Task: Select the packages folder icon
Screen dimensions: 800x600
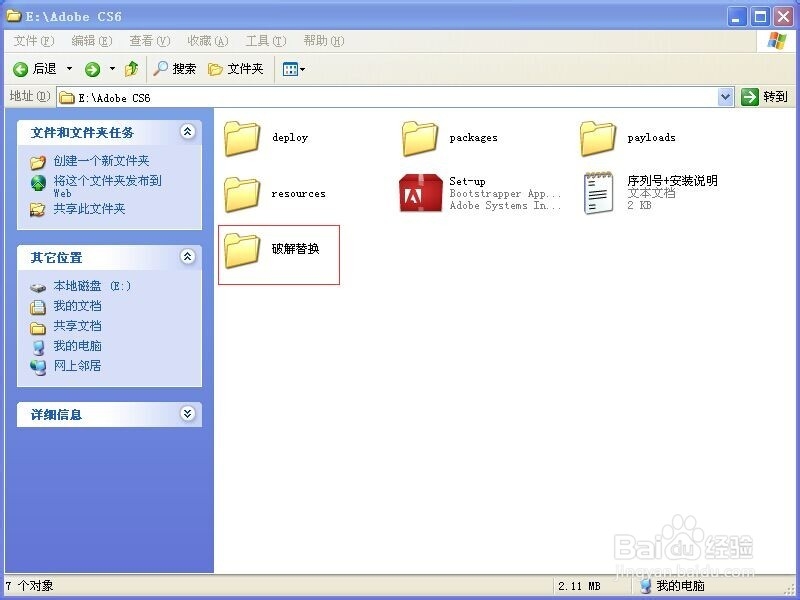Action: pos(420,138)
